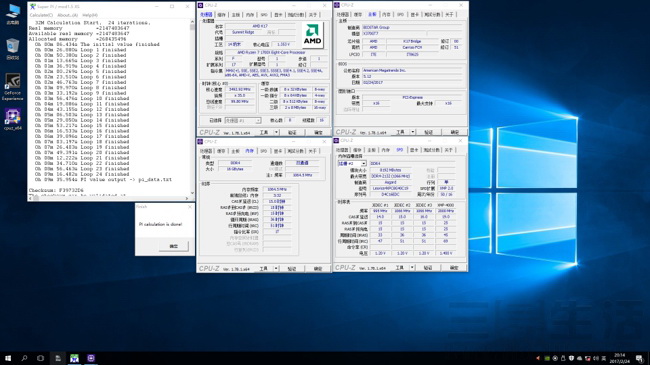Viewport: 650px width, 365px height.
Task: Open taskbar search magnifier
Action: pos(24,358)
